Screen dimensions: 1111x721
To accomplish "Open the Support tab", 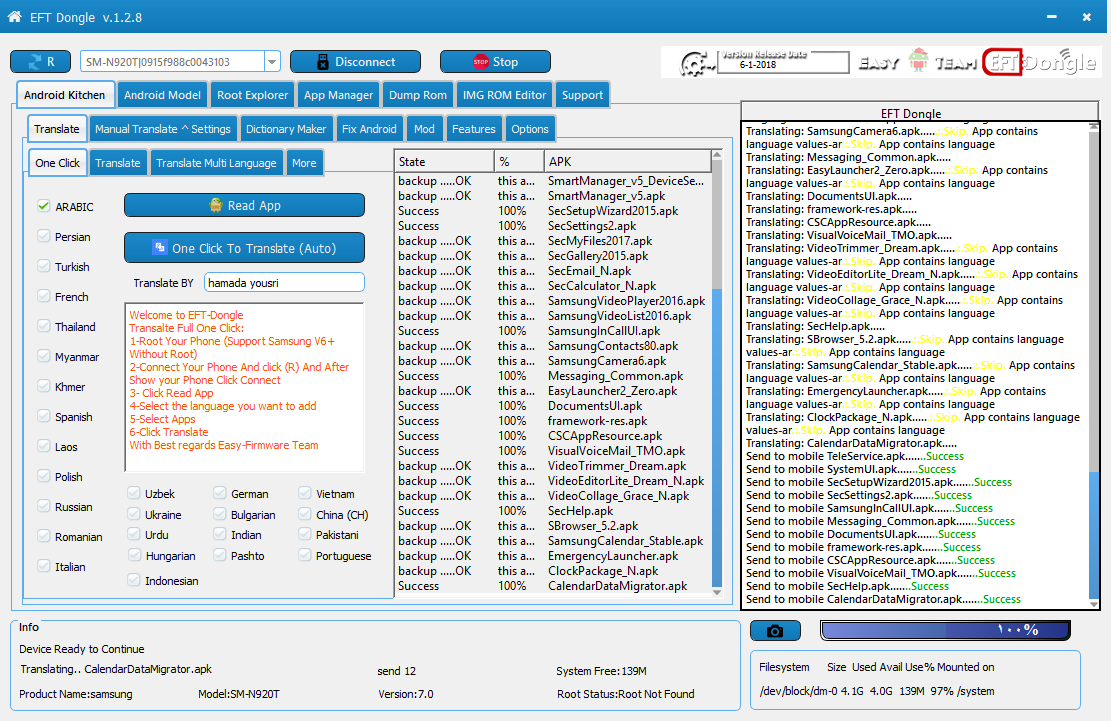I will pos(582,95).
